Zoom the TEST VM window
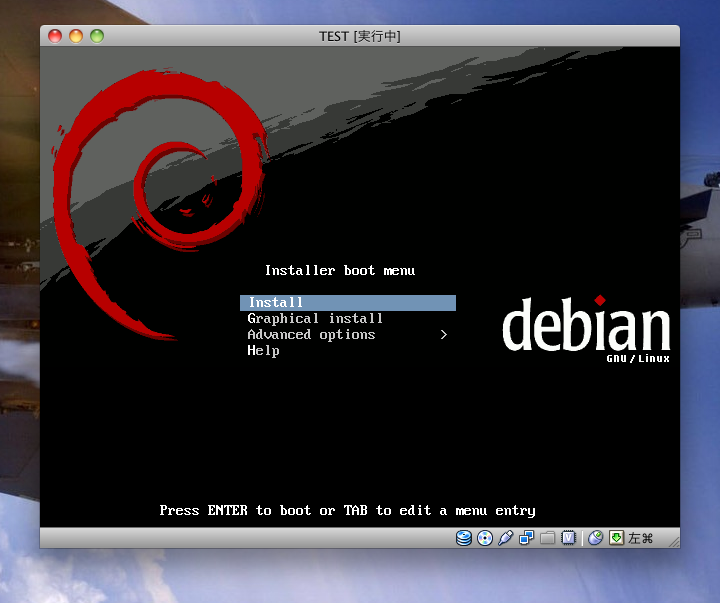Image resolution: width=720 pixels, height=603 pixels. pos(97,36)
